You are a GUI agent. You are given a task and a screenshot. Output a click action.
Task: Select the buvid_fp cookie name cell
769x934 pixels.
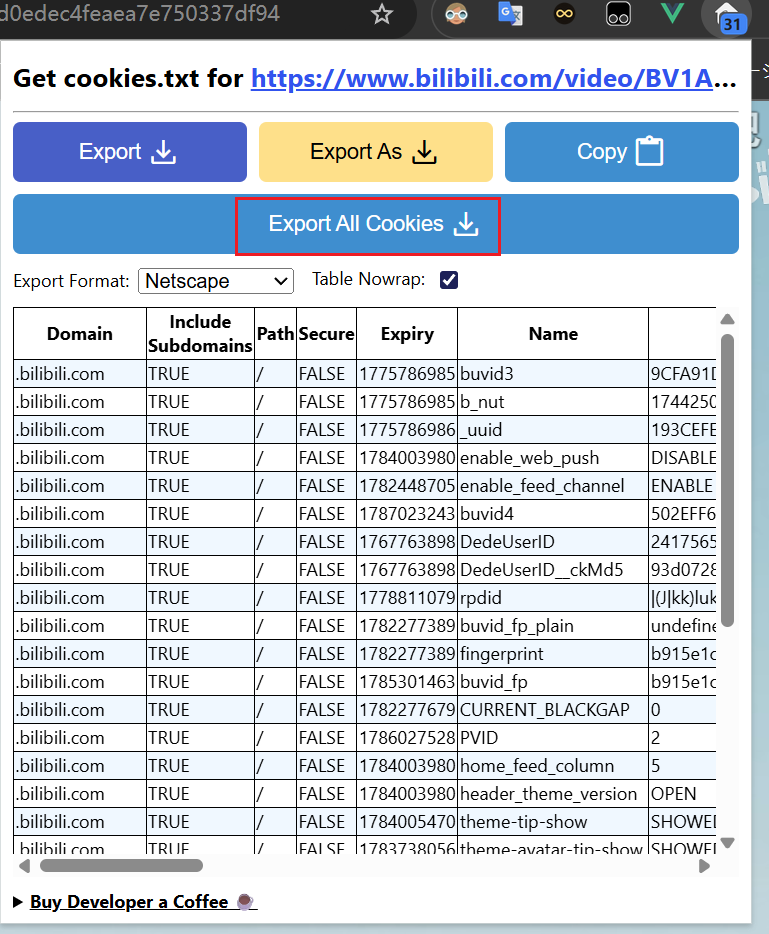coord(553,681)
